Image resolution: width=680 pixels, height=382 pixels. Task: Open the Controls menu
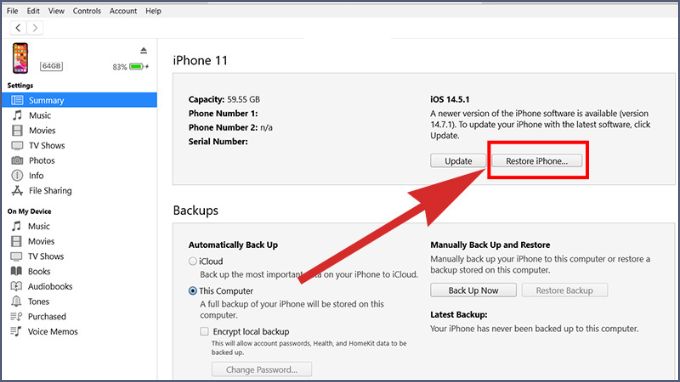point(87,11)
